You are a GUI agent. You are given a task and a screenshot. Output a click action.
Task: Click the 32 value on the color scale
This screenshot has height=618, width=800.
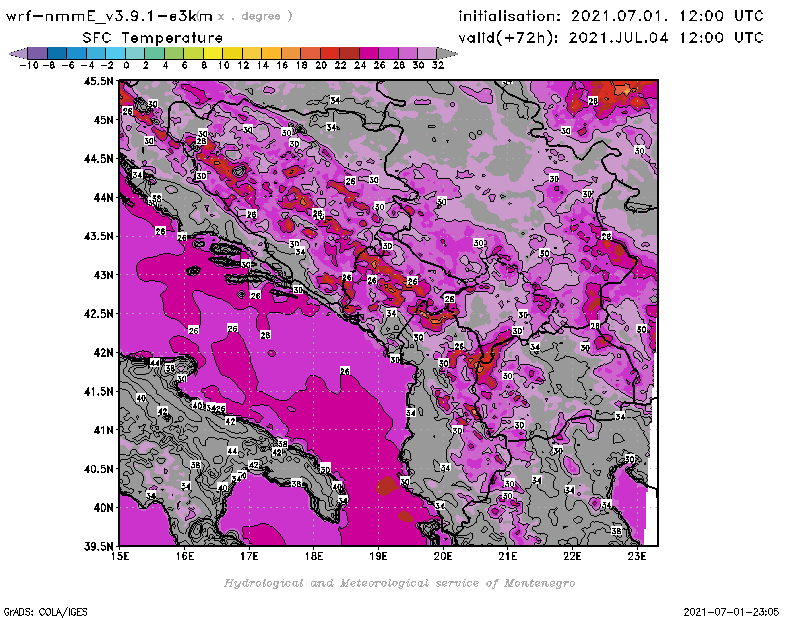(437, 64)
